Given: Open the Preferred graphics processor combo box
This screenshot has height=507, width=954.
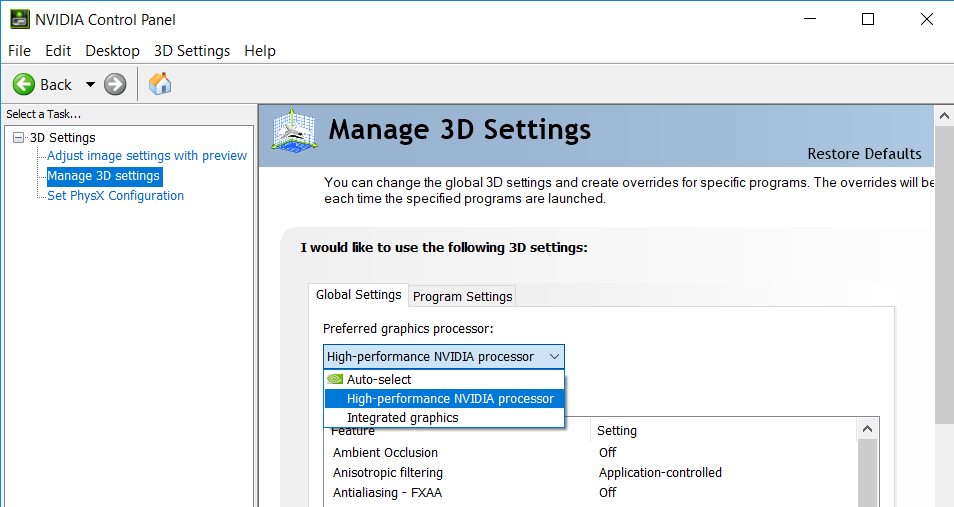Looking at the screenshot, I should [444, 357].
